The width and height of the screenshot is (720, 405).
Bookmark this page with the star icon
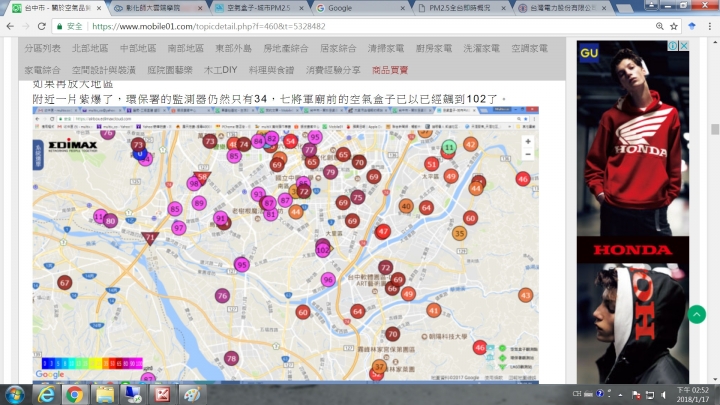click(x=674, y=26)
